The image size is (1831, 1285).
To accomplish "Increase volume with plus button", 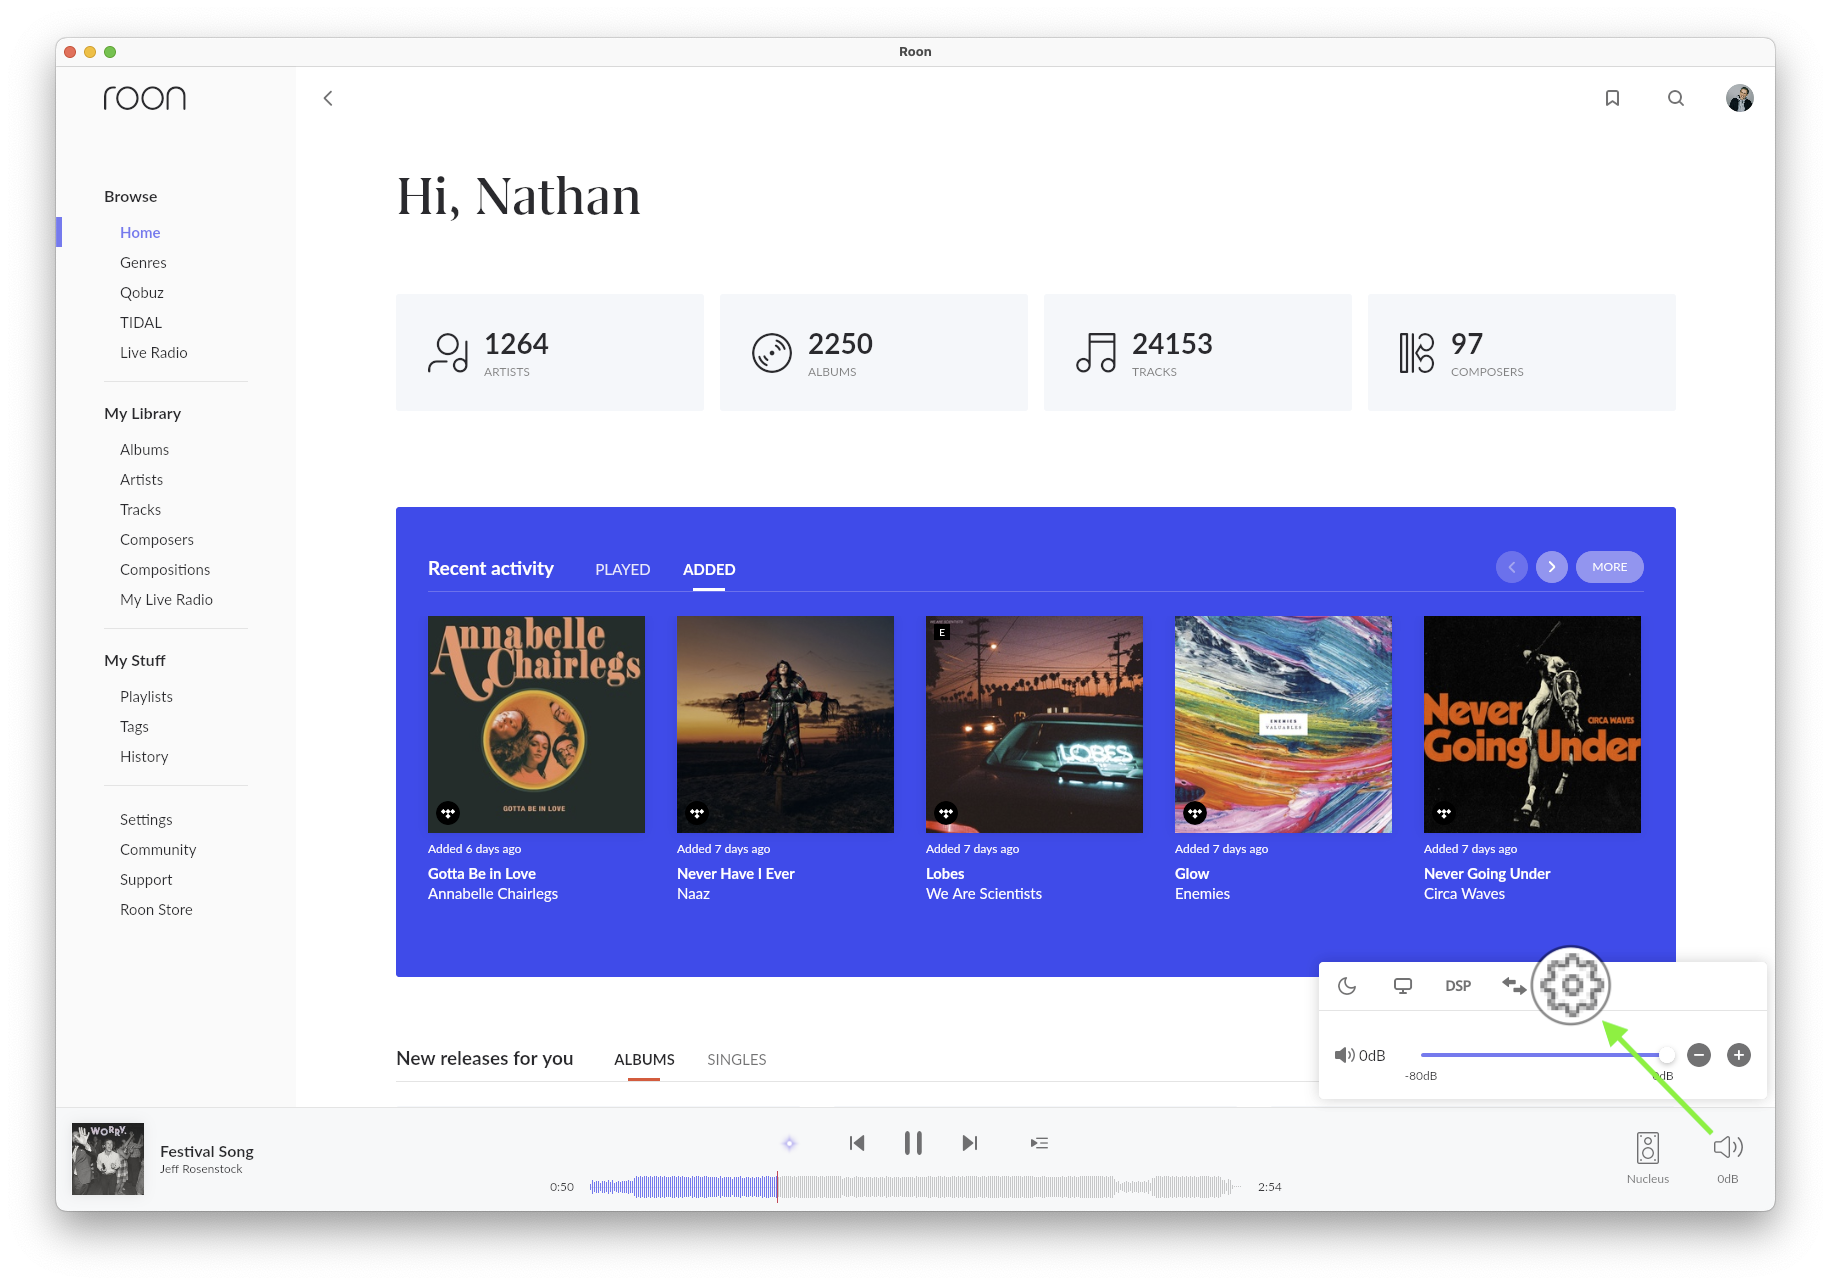I will [1739, 1055].
